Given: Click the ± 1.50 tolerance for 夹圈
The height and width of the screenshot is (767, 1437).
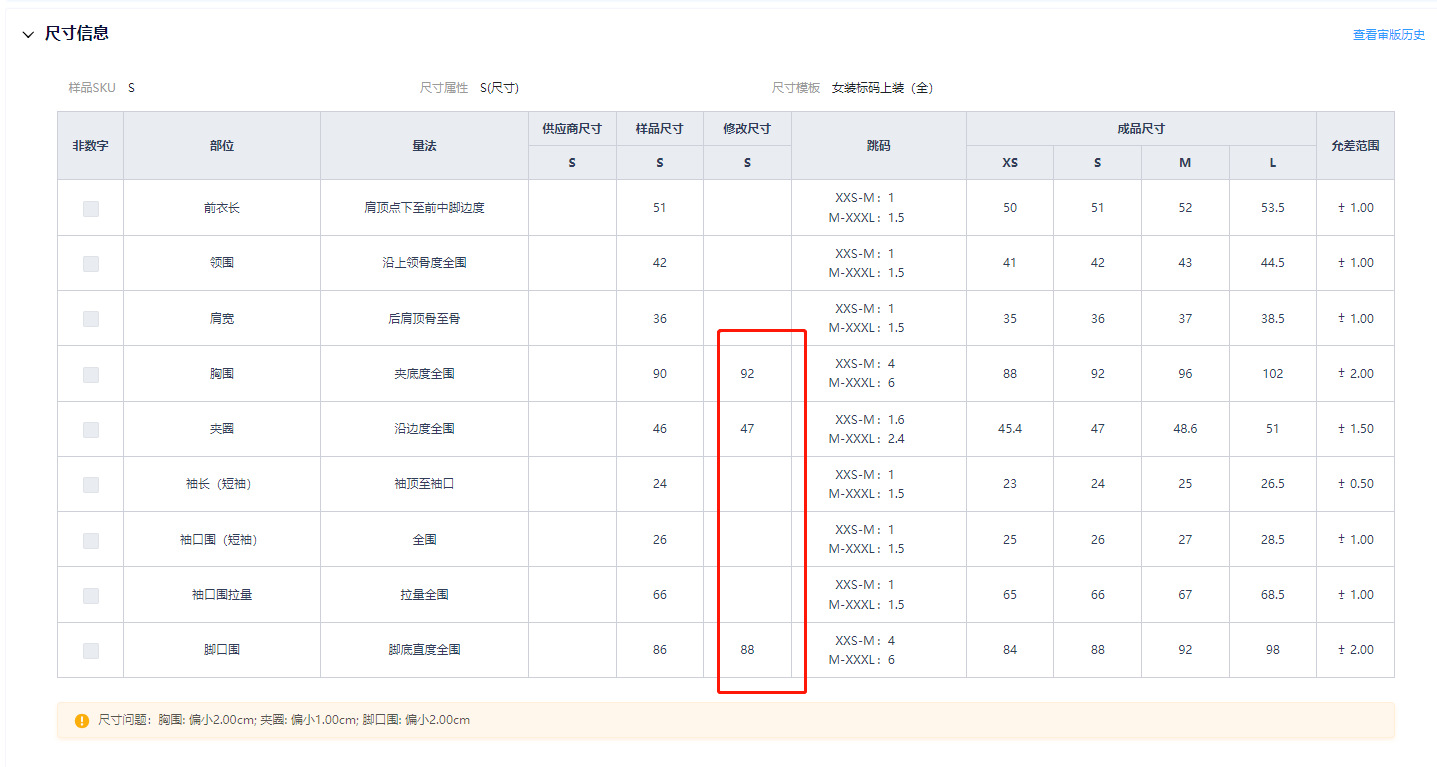Looking at the screenshot, I should tap(1356, 429).
